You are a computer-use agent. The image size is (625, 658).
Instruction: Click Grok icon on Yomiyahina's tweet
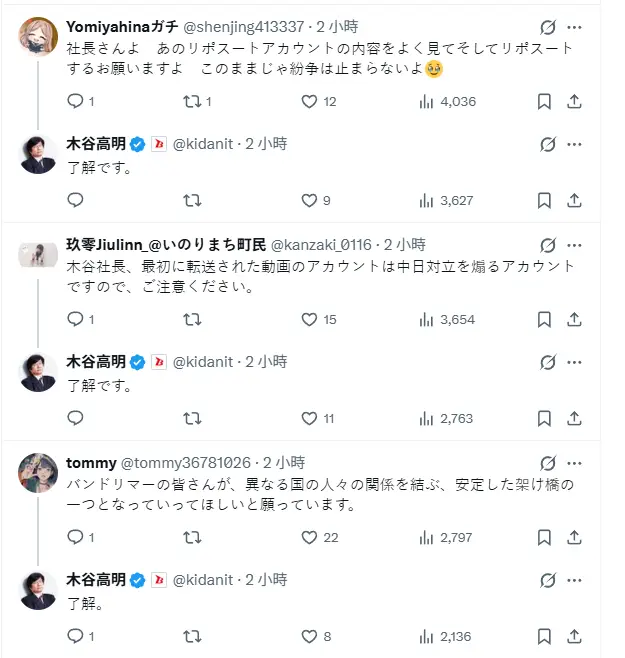[547, 27]
